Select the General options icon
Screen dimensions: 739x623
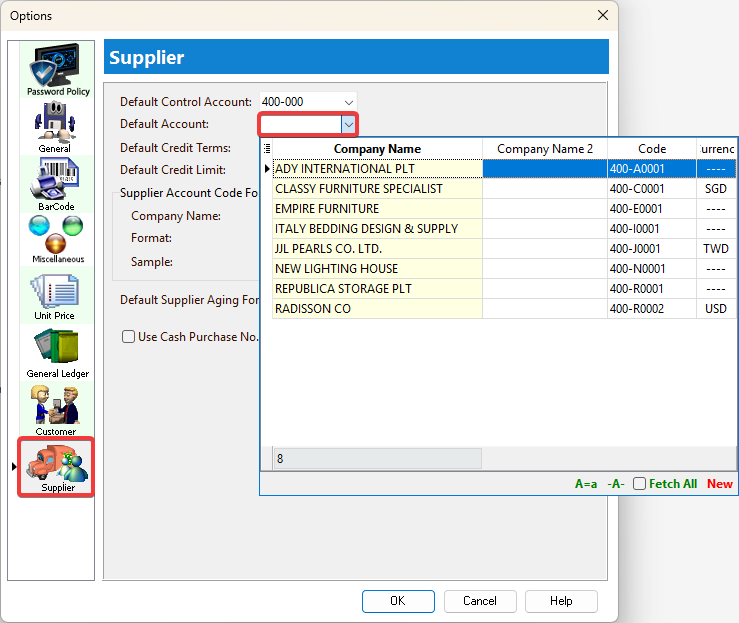click(55, 125)
